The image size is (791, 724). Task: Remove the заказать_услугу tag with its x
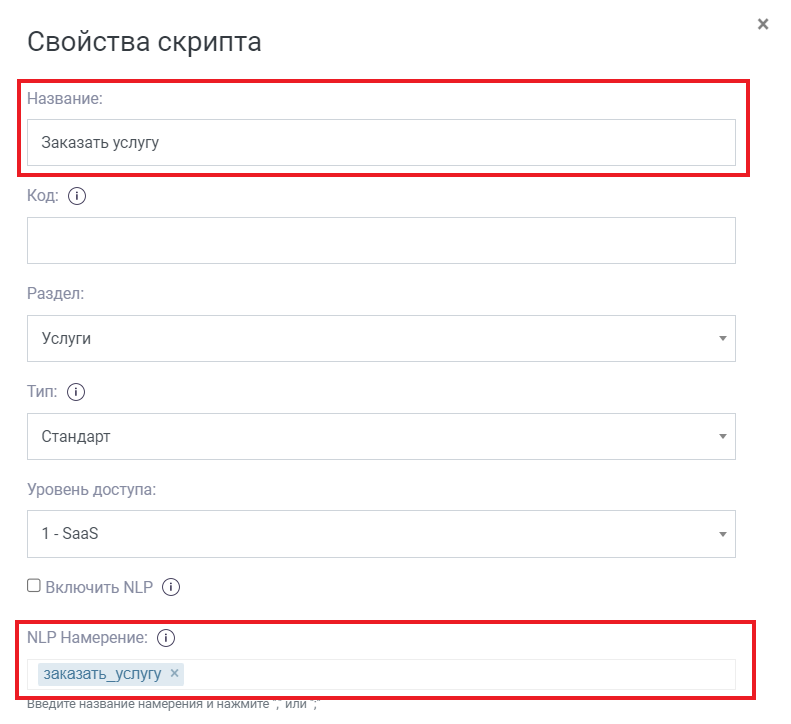[x=175, y=673]
